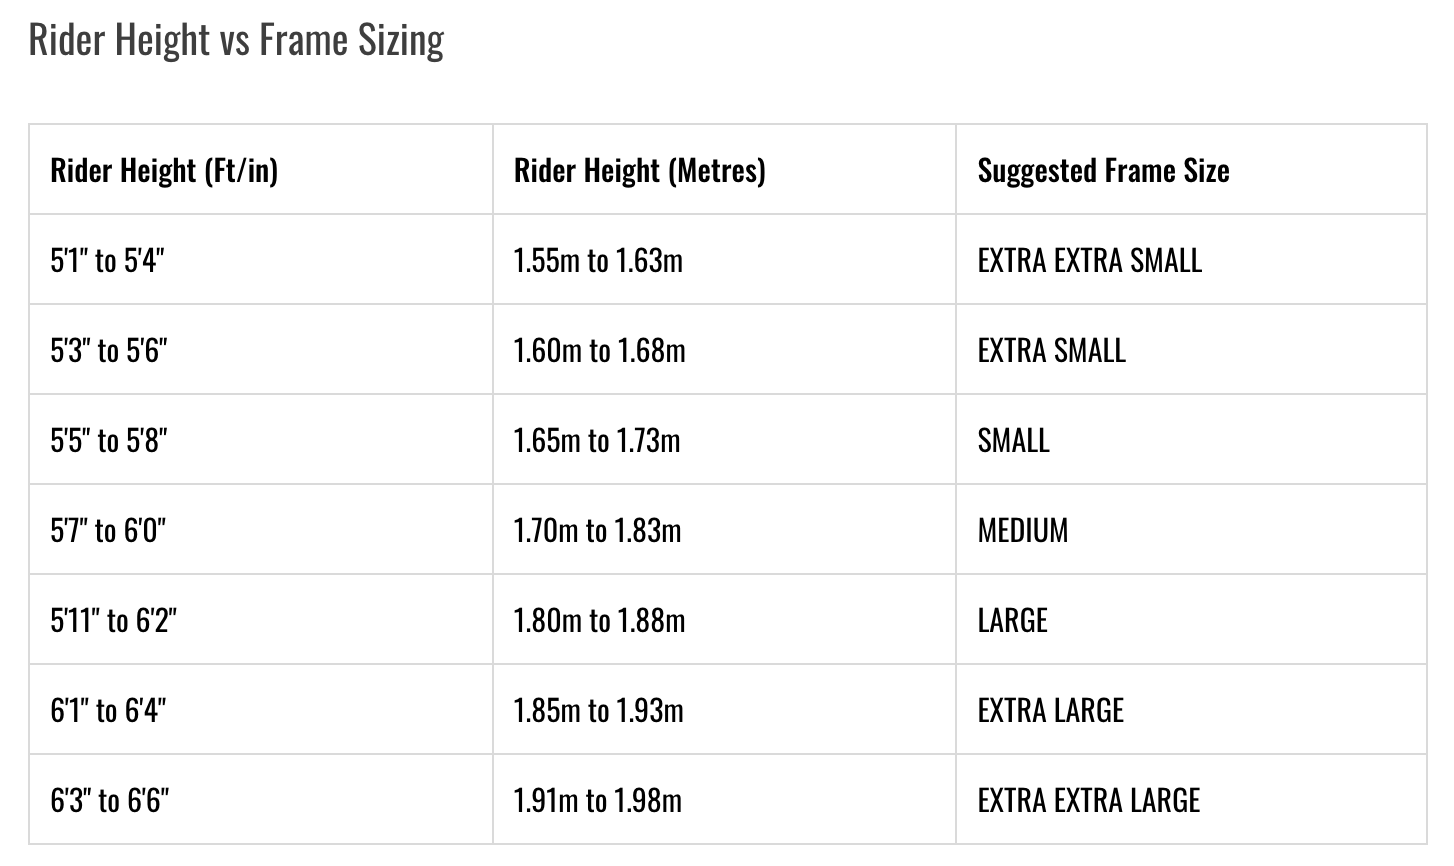Image resolution: width=1454 pixels, height=866 pixels.
Task: Click the 'Rider Height (Metres)' column header
Action: [639, 170]
